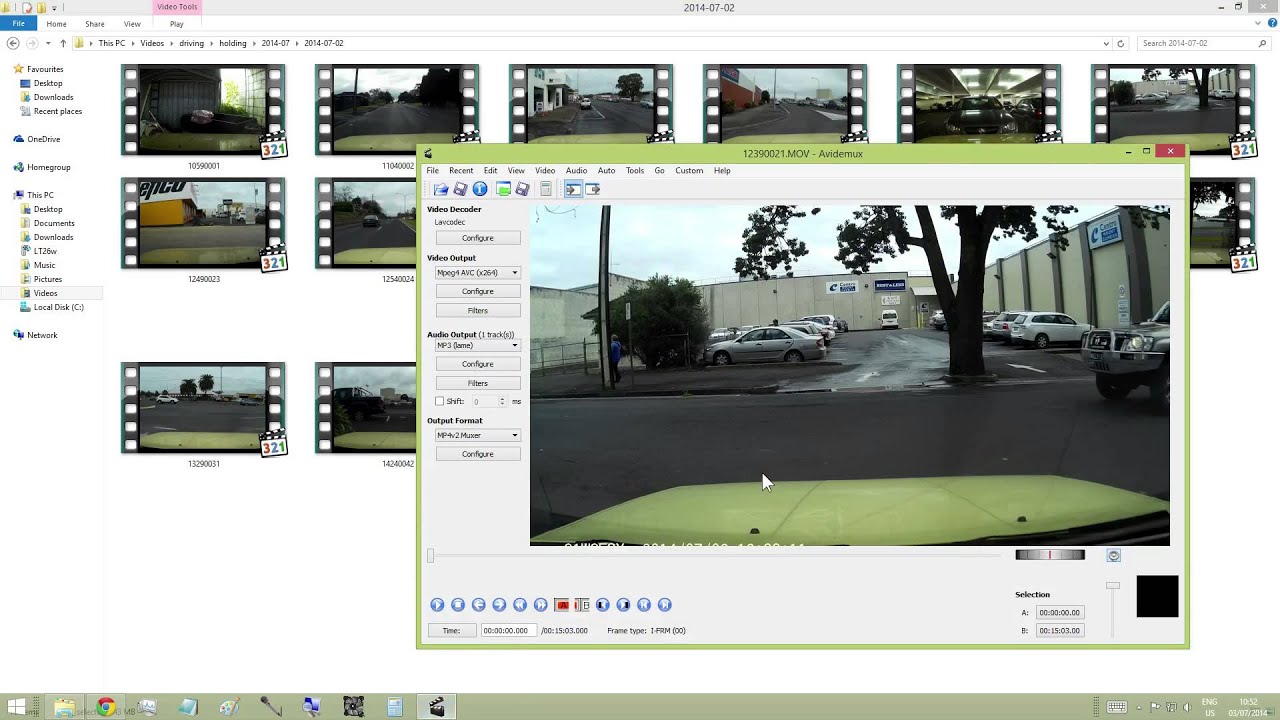Open Filters under Audio Output
Viewport: 1280px width, 720px height.
(478, 383)
